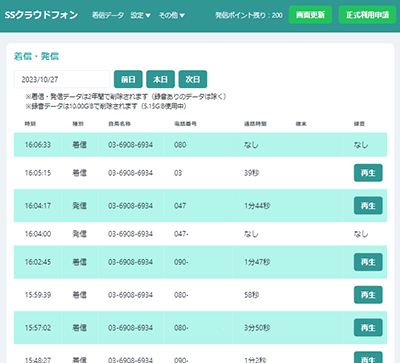The width and height of the screenshot is (400, 363).
Task: Go to previous day with 前日
Action: coord(128,79)
